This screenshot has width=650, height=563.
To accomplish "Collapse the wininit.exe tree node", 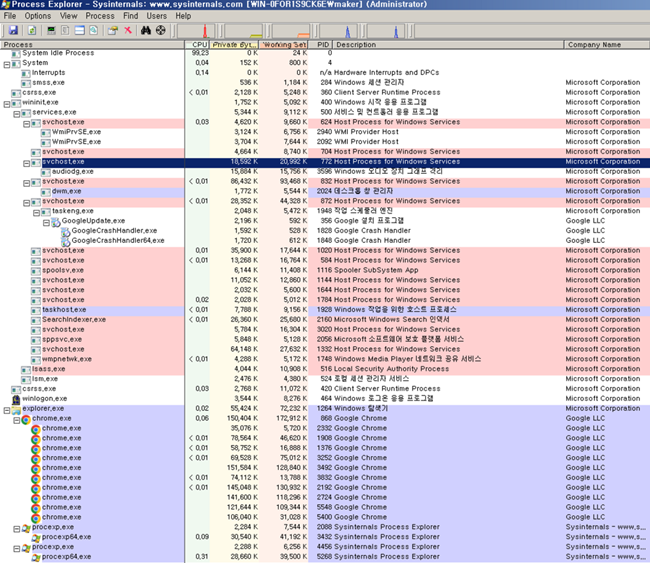I will (7, 104).
